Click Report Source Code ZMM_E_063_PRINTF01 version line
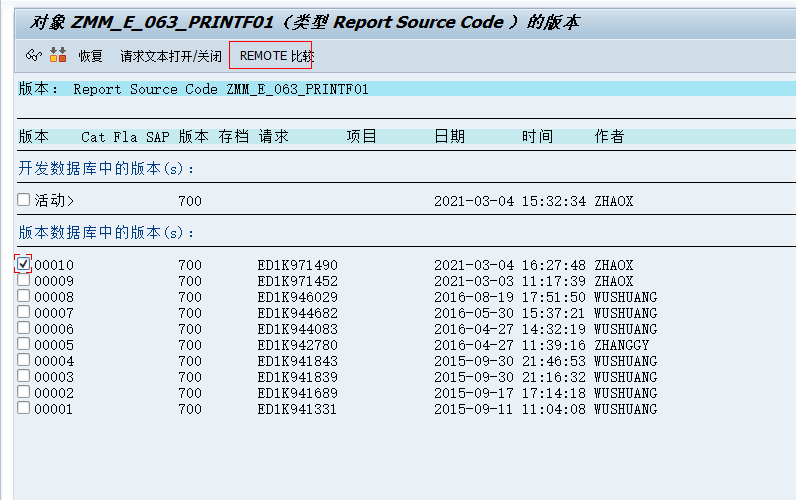 [221, 89]
